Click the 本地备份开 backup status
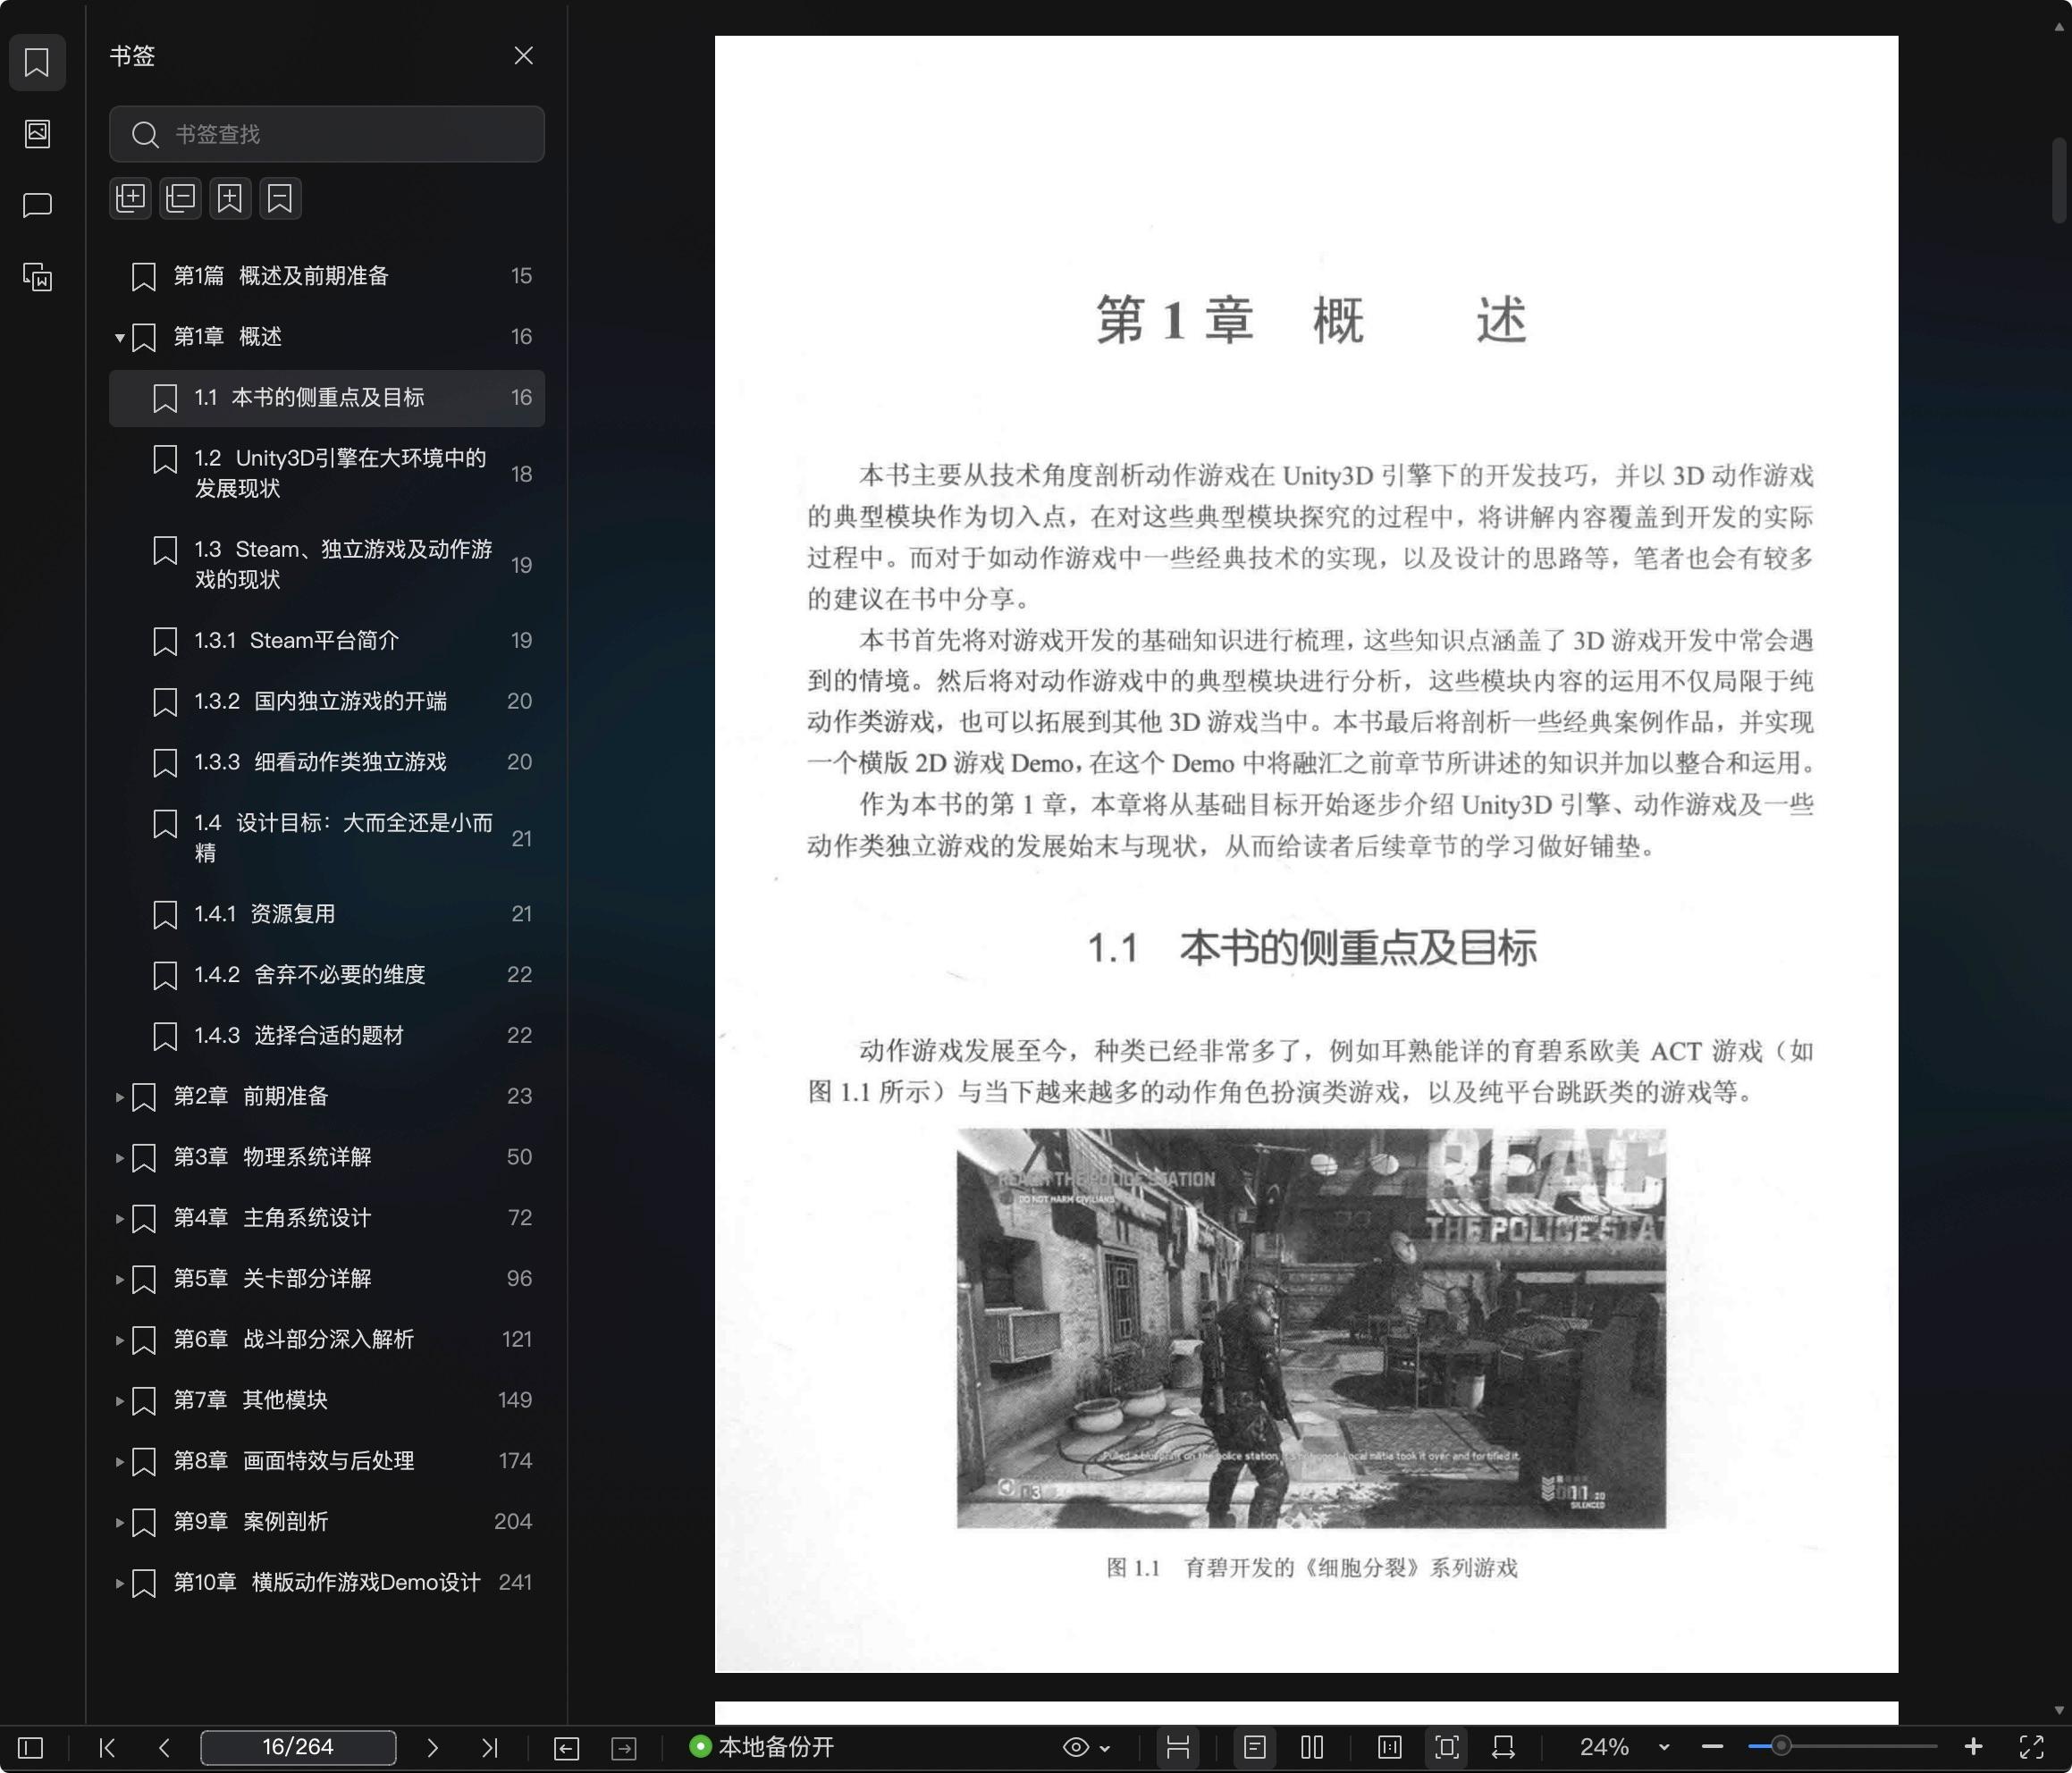The width and height of the screenshot is (2072, 1773). tap(761, 1747)
